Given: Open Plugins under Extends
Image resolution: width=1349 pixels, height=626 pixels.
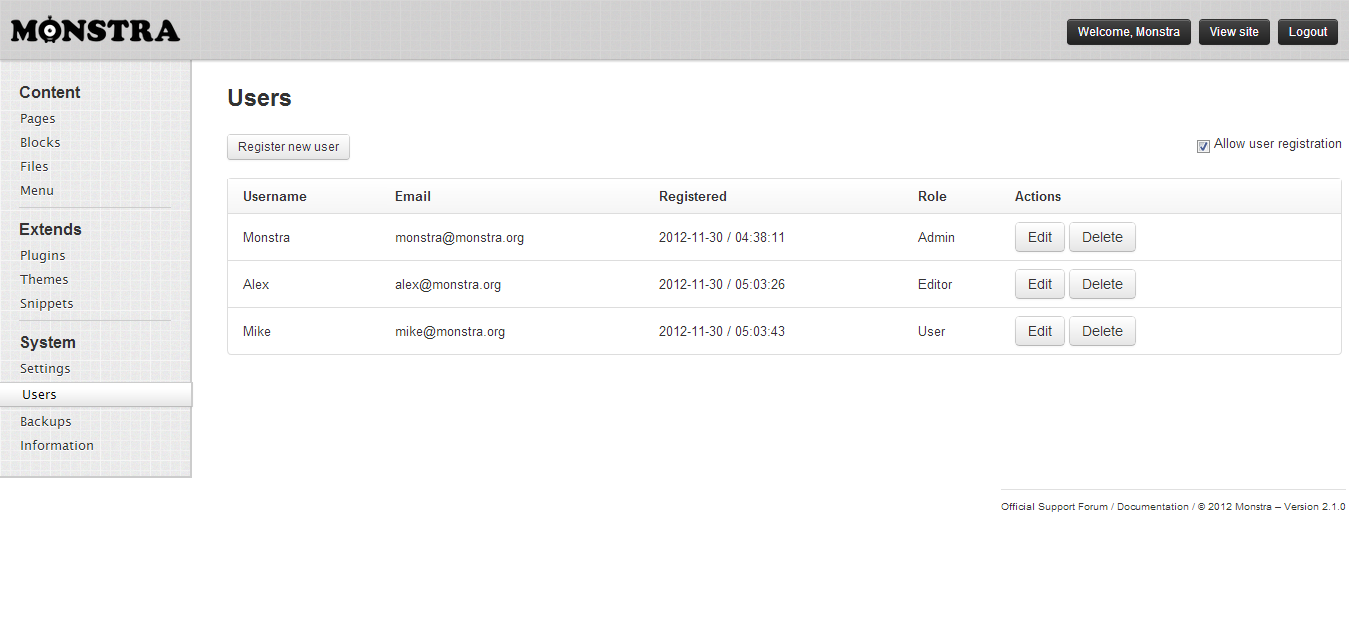Looking at the screenshot, I should (x=43, y=255).
